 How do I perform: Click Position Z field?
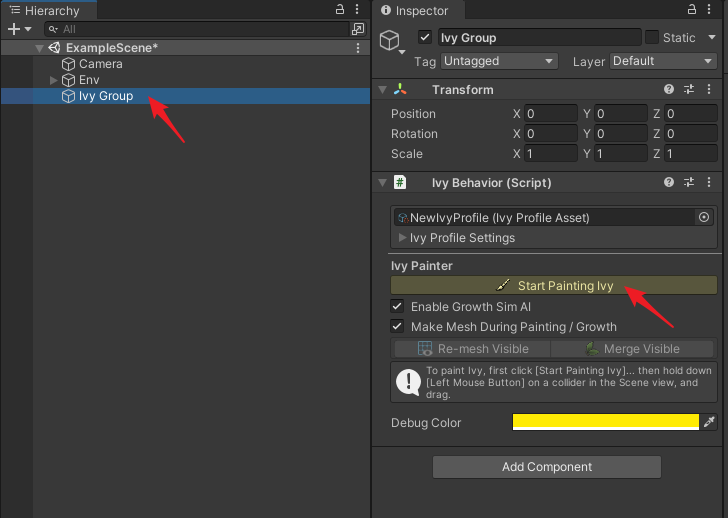(691, 114)
